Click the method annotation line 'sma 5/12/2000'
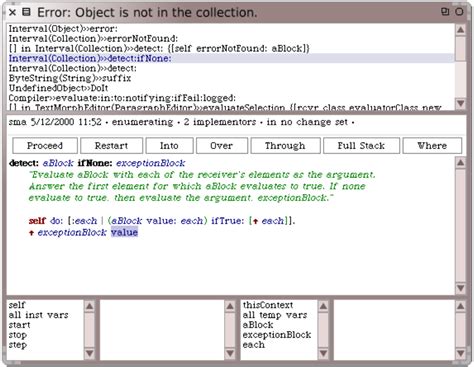 click(182, 122)
